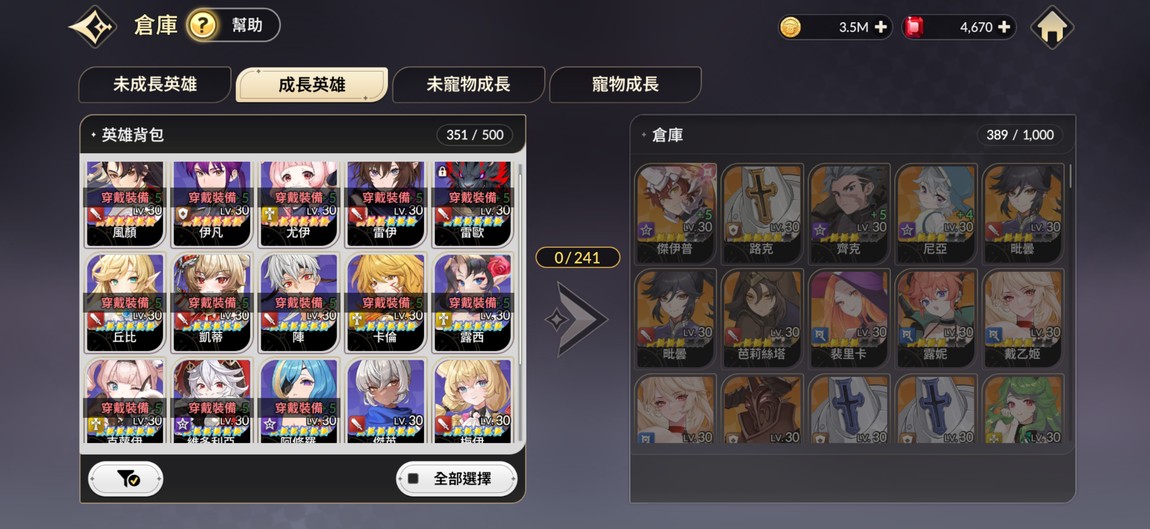Add gold with the plus icon
Screen dimensions: 1150x529
881,27
